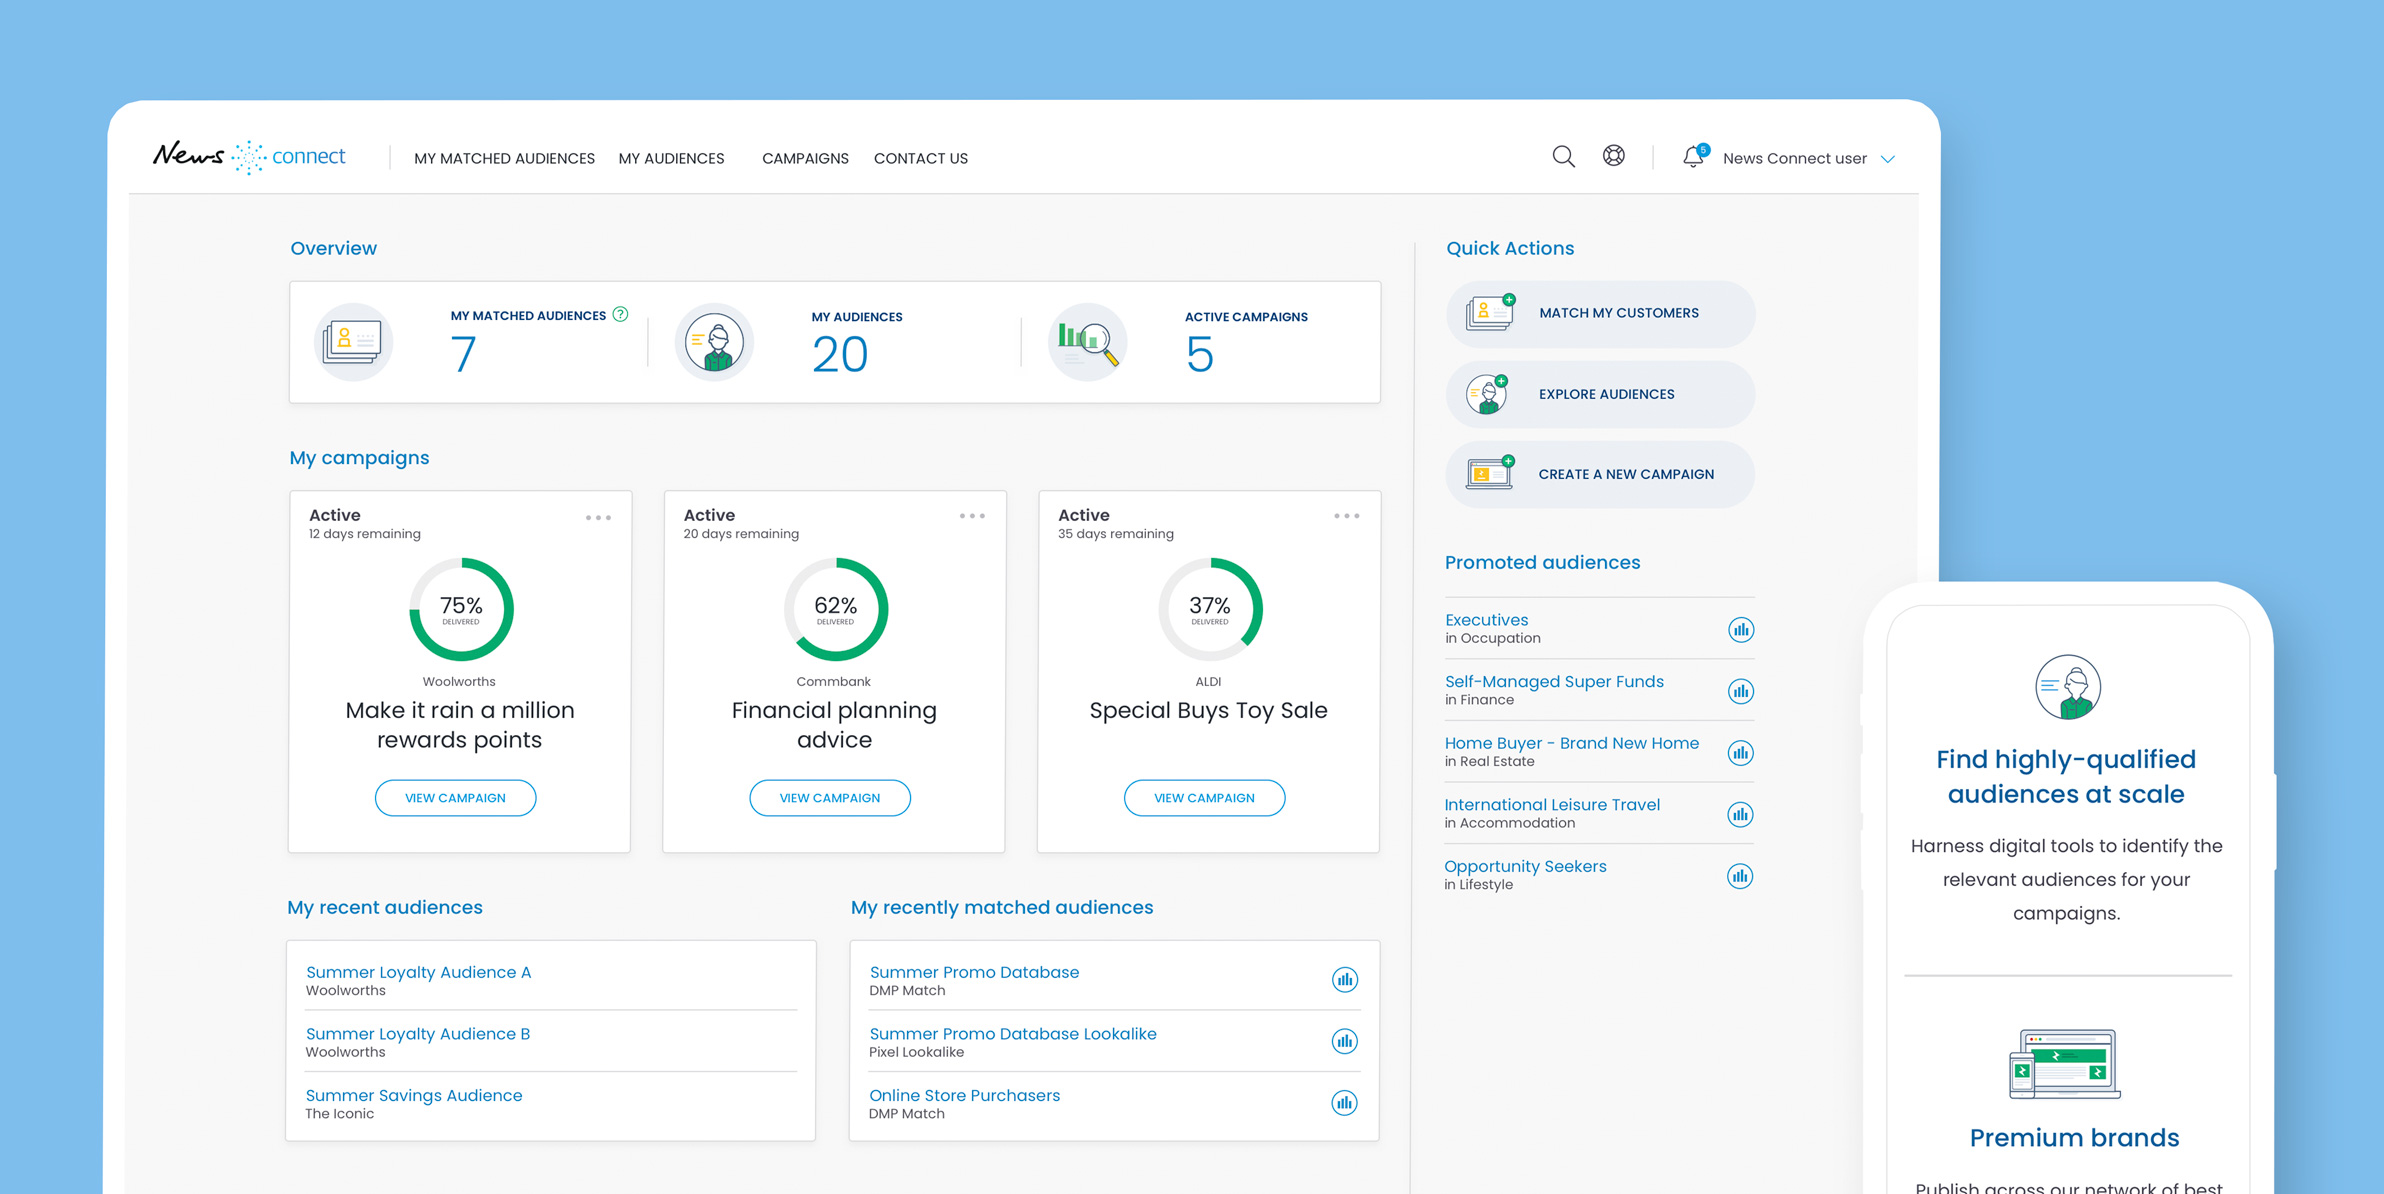Open Summer Promo Database Lookalike link
Screen dimensions: 2384x1194
click(x=1013, y=1034)
